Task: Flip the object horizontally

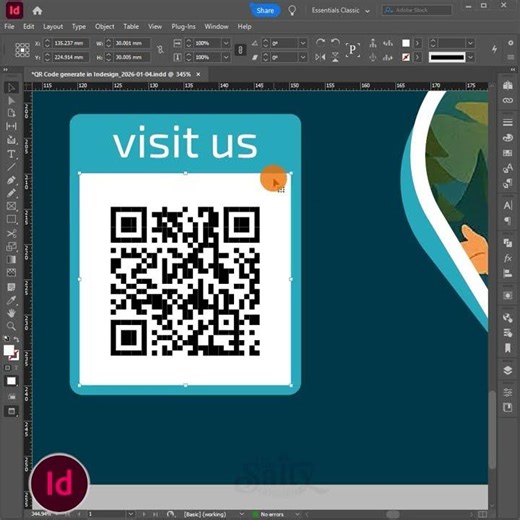Action: (320, 57)
